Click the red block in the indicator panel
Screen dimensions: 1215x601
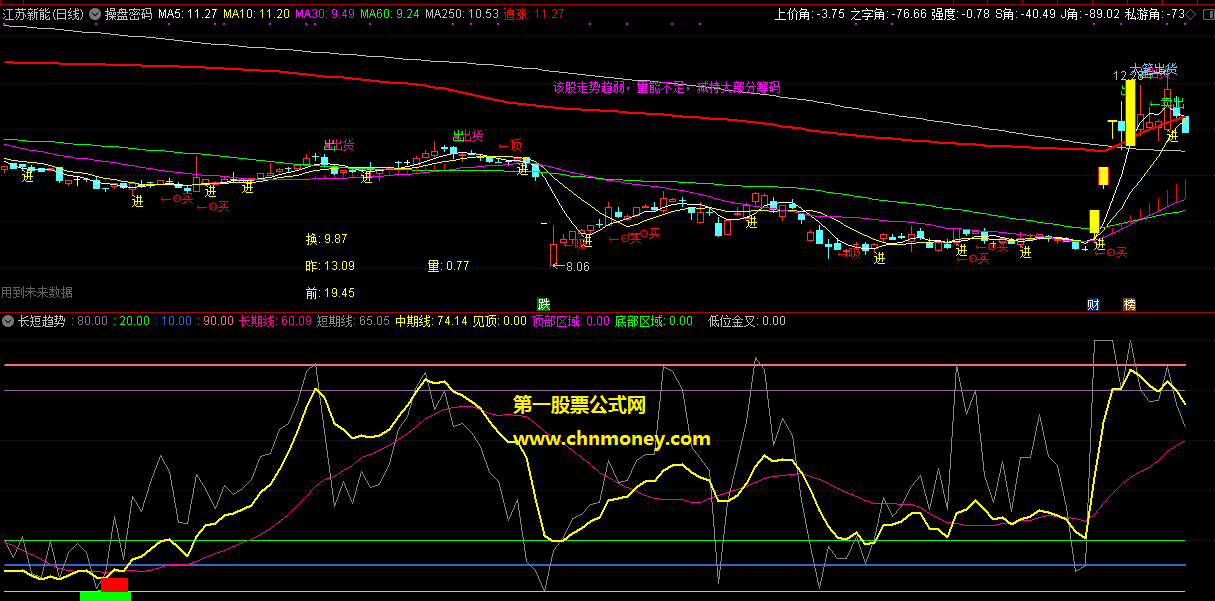(x=115, y=584)
